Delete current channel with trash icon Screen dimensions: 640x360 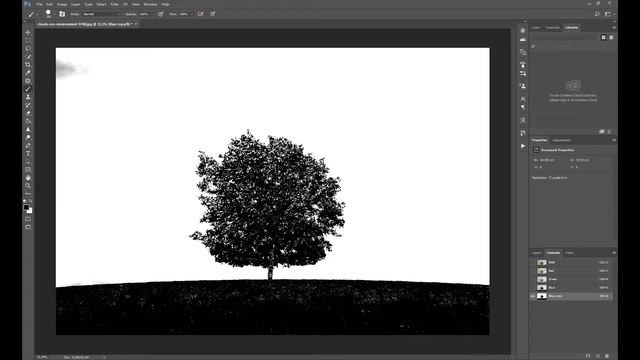[607, 356]
